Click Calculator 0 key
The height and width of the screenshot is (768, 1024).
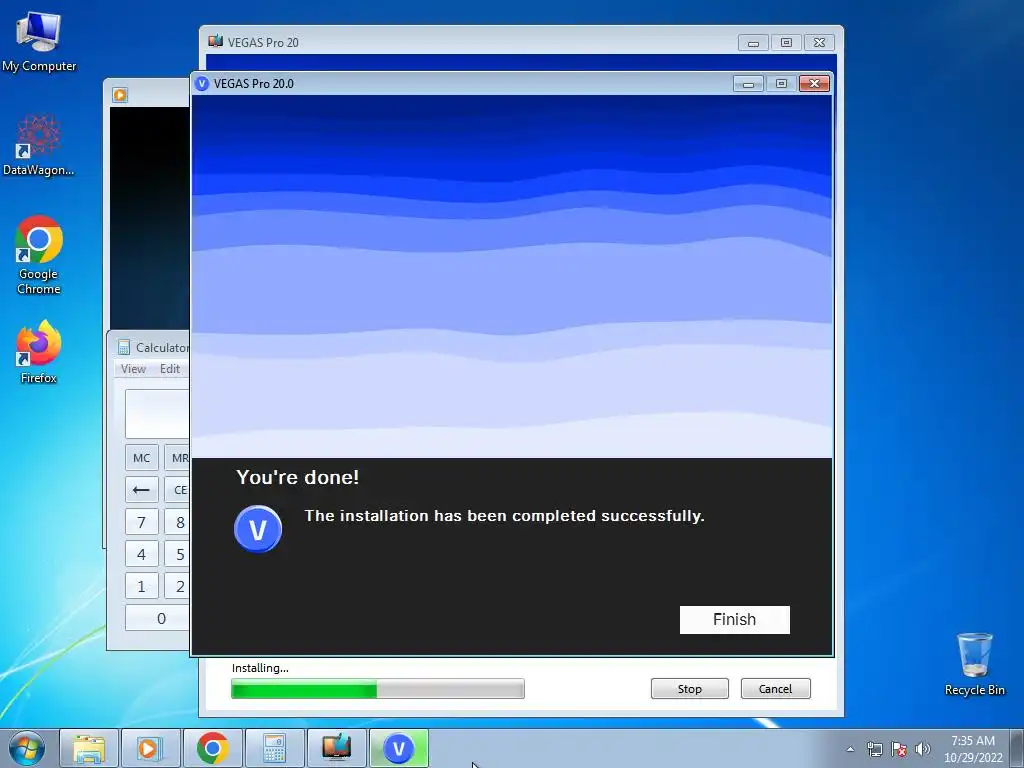click(x=157, y=618)
